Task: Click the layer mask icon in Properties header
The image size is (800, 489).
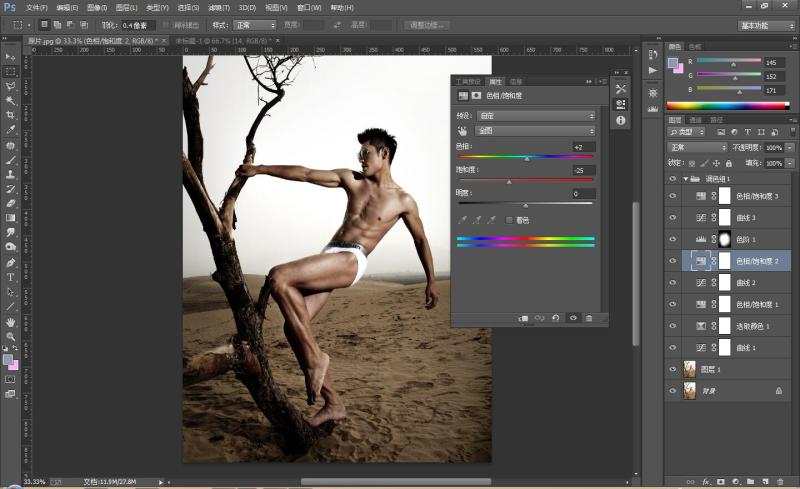Action: click(x=476, y=95)
